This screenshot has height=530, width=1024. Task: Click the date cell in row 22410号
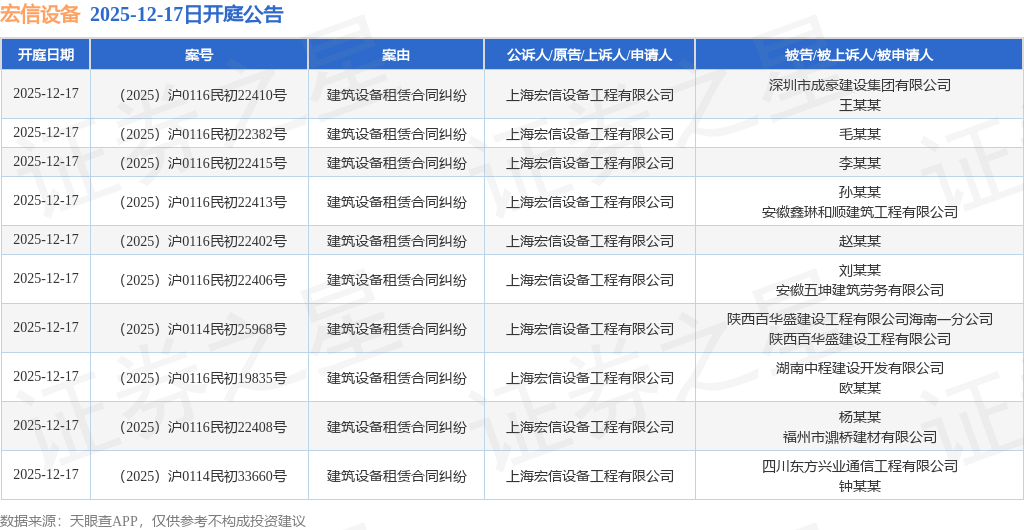(x=46, y=94)
